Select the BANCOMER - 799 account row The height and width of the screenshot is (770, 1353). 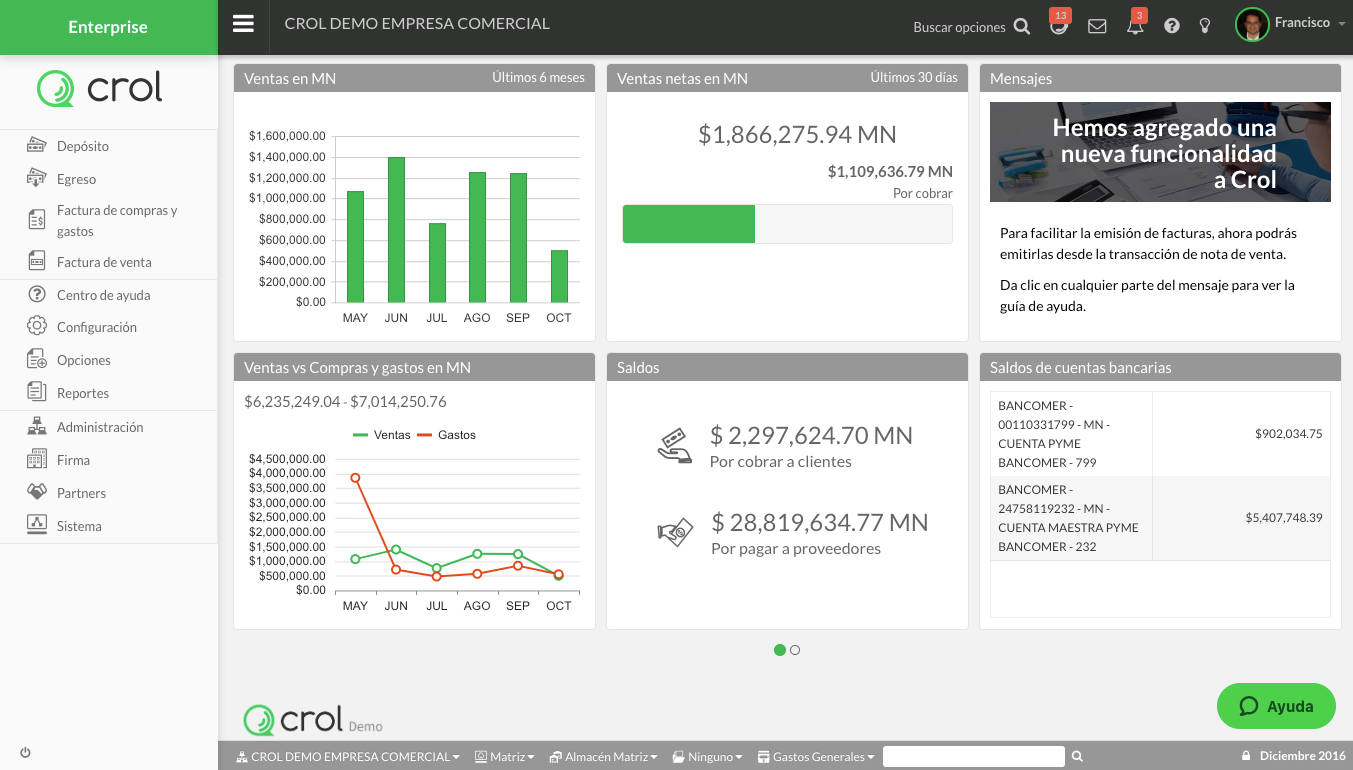pos(1160,434)
